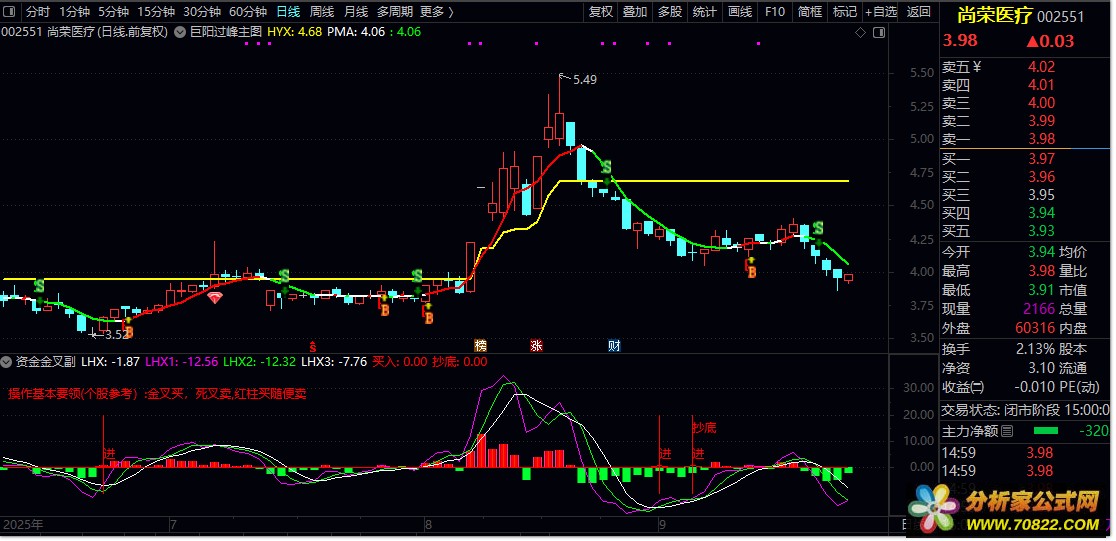The width and height of the screenshot is (1116, 541).
Task: Click the 买一 price 3.97
Action: point(1040,158)
